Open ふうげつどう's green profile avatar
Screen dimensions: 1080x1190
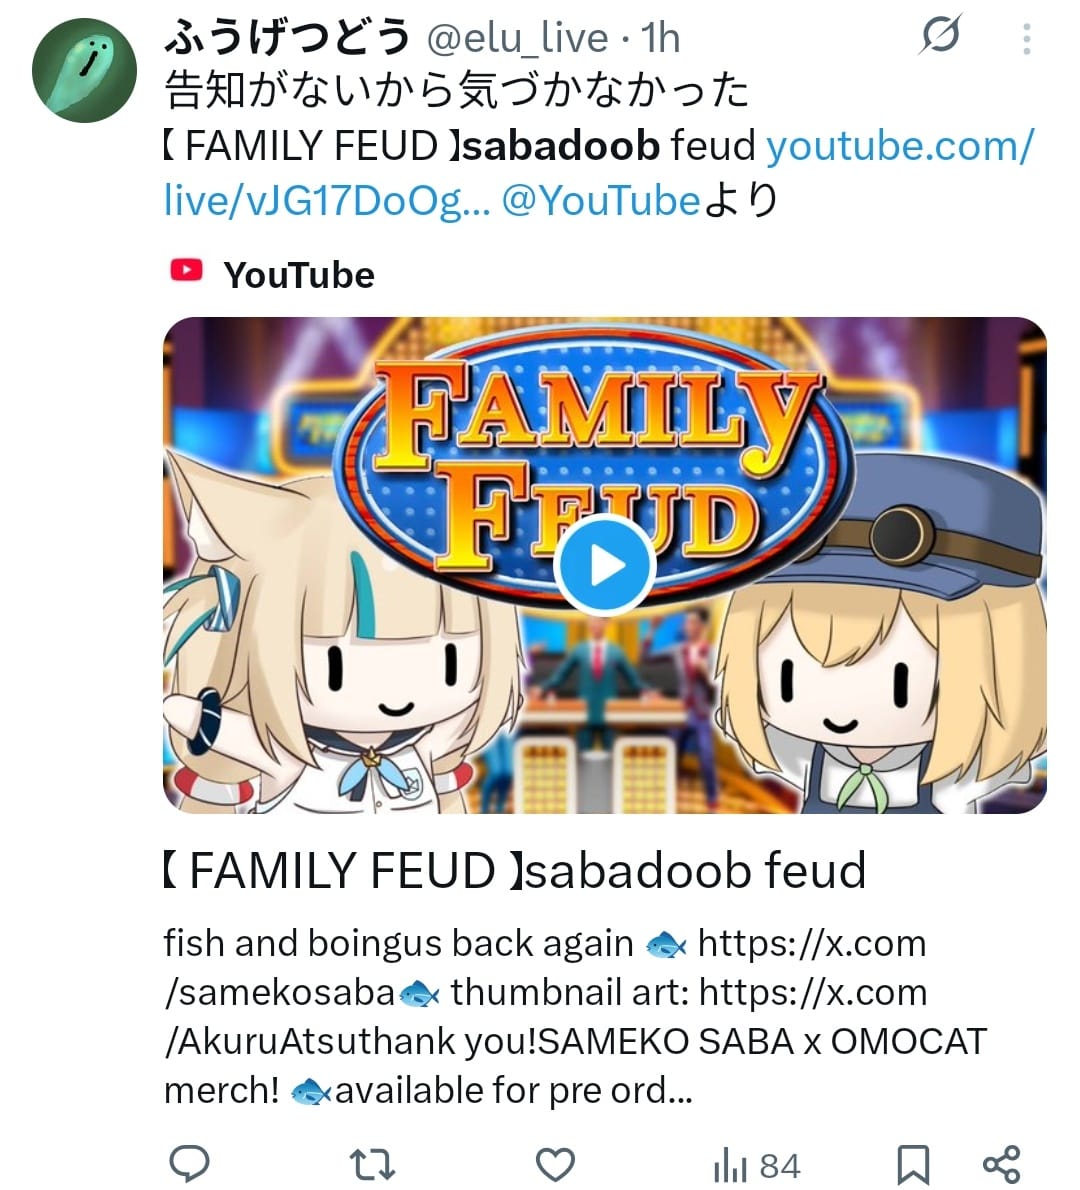coord(84,70)
